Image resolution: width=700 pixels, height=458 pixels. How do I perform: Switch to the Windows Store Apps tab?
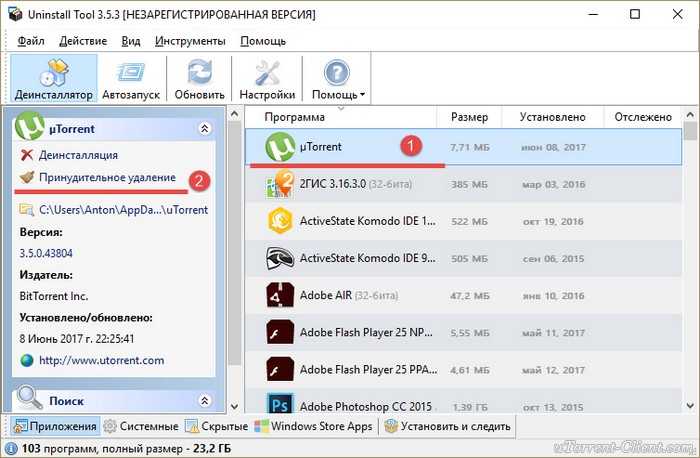click(313, 426)
